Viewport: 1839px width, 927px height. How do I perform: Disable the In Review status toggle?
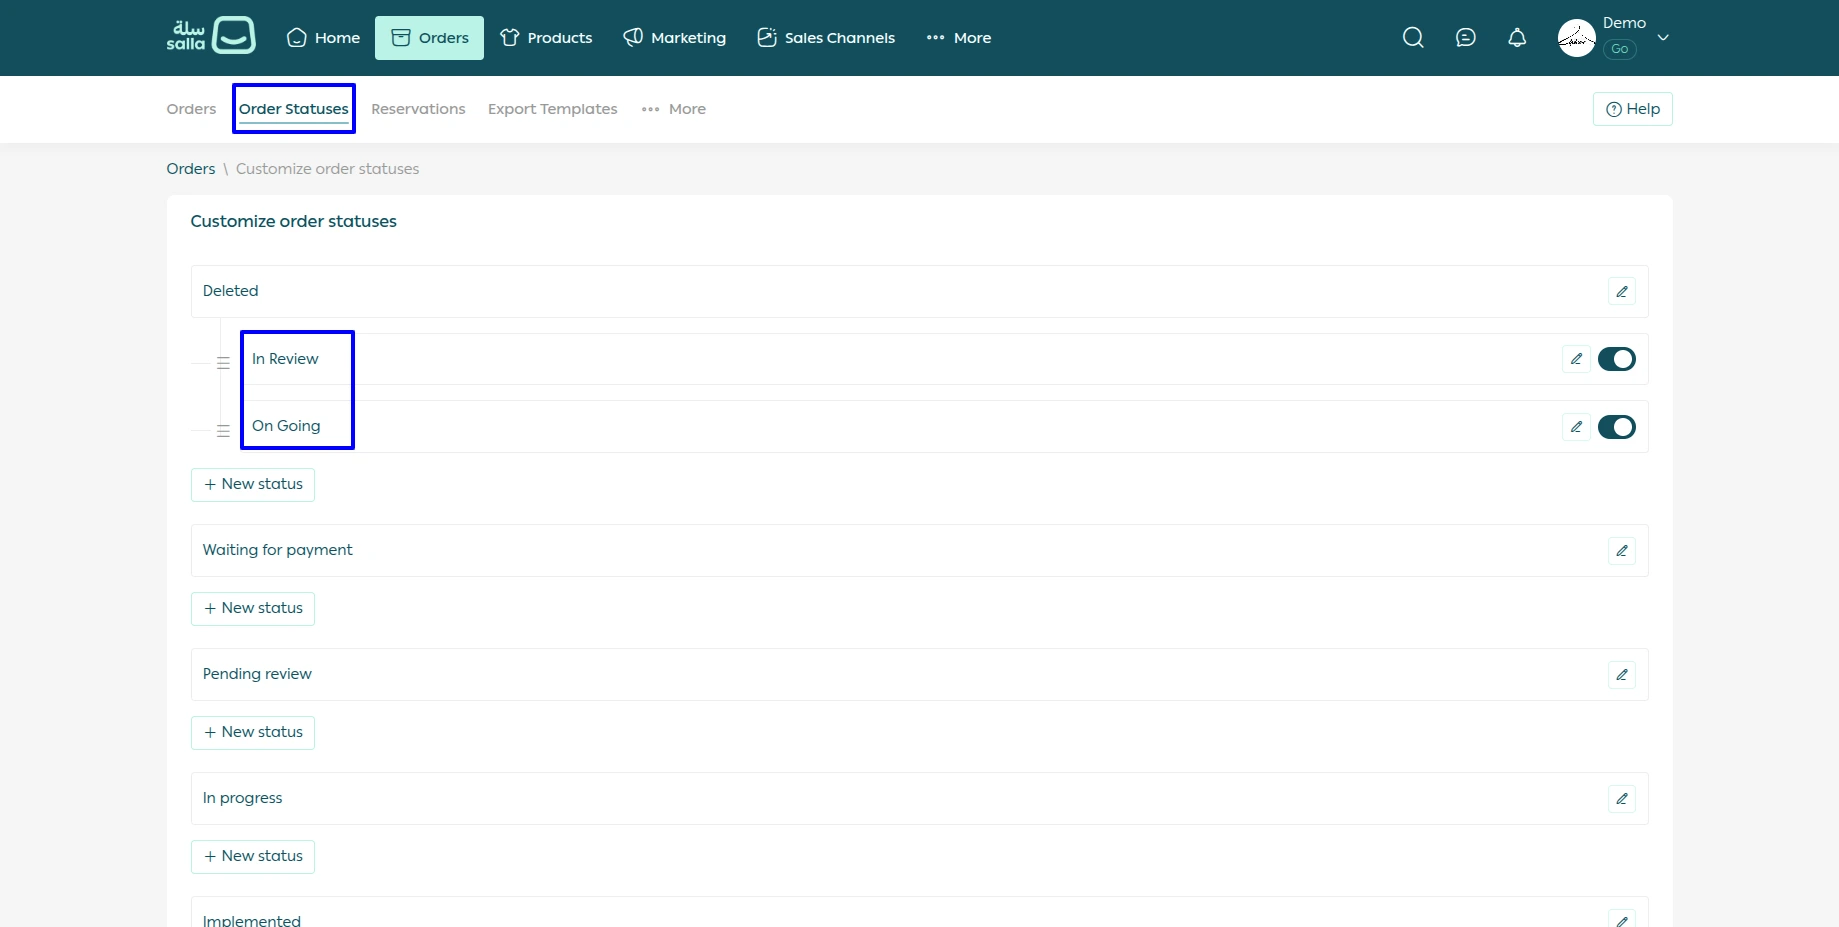pos(1616,359)
